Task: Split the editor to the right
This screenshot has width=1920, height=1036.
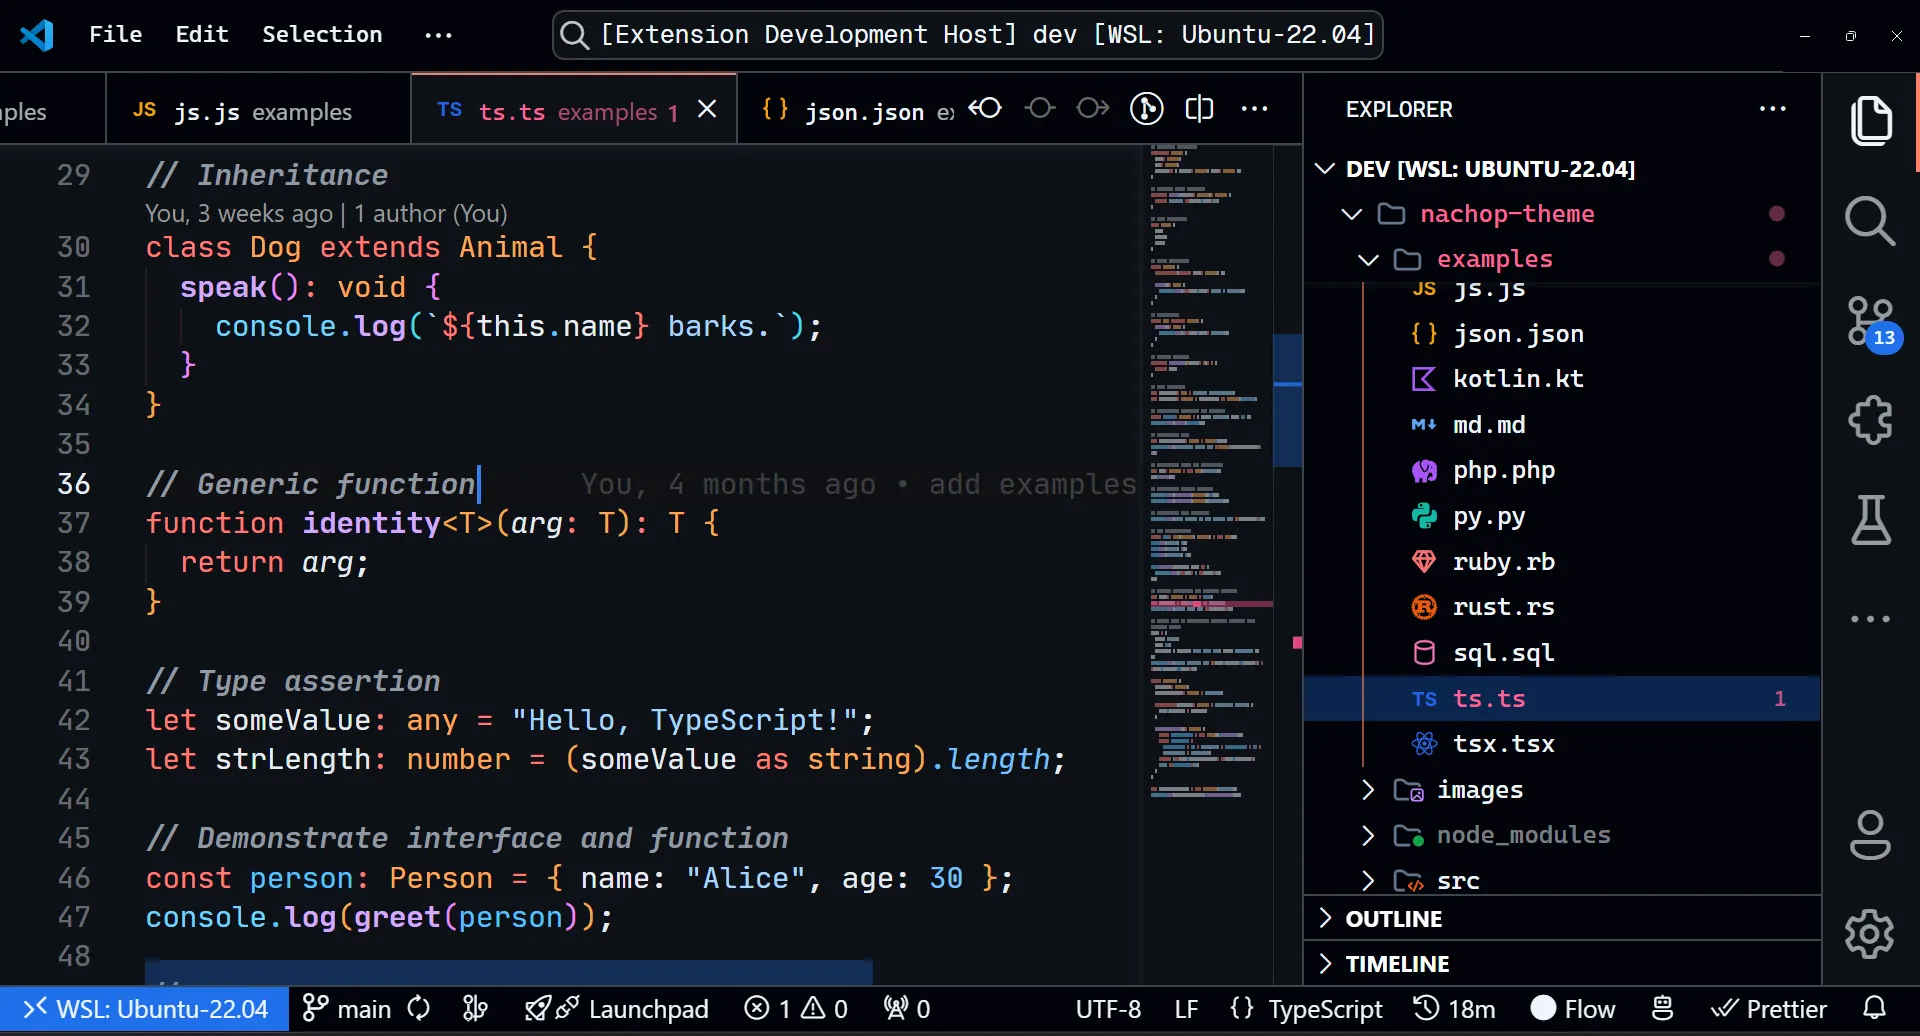Action: pos(1199,108)
